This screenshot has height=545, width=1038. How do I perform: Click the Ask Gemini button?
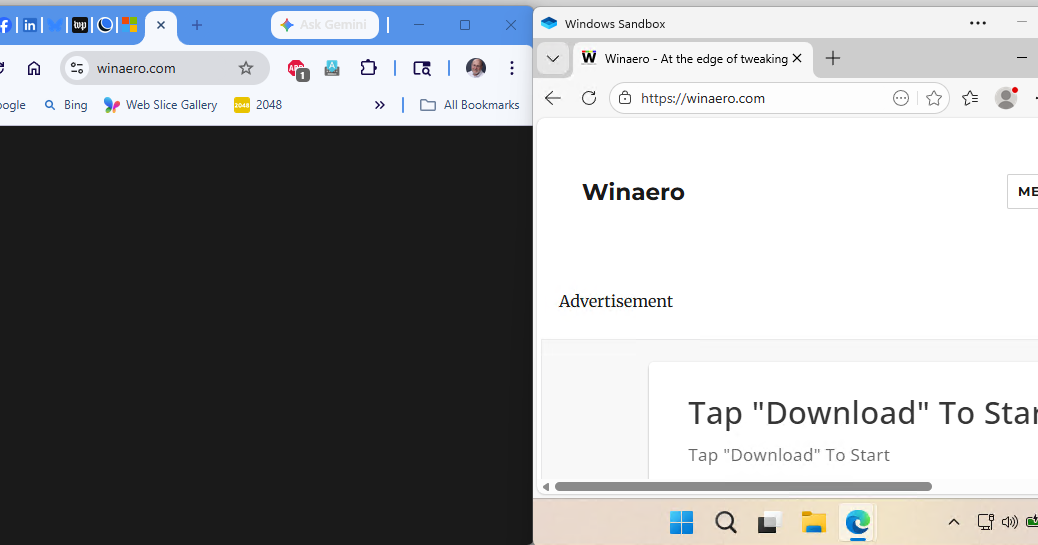[325, 25]
